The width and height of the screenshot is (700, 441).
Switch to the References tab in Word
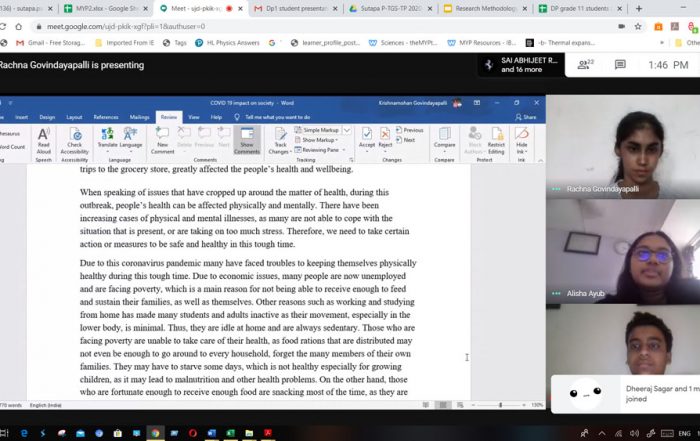[x=106, y=117]
